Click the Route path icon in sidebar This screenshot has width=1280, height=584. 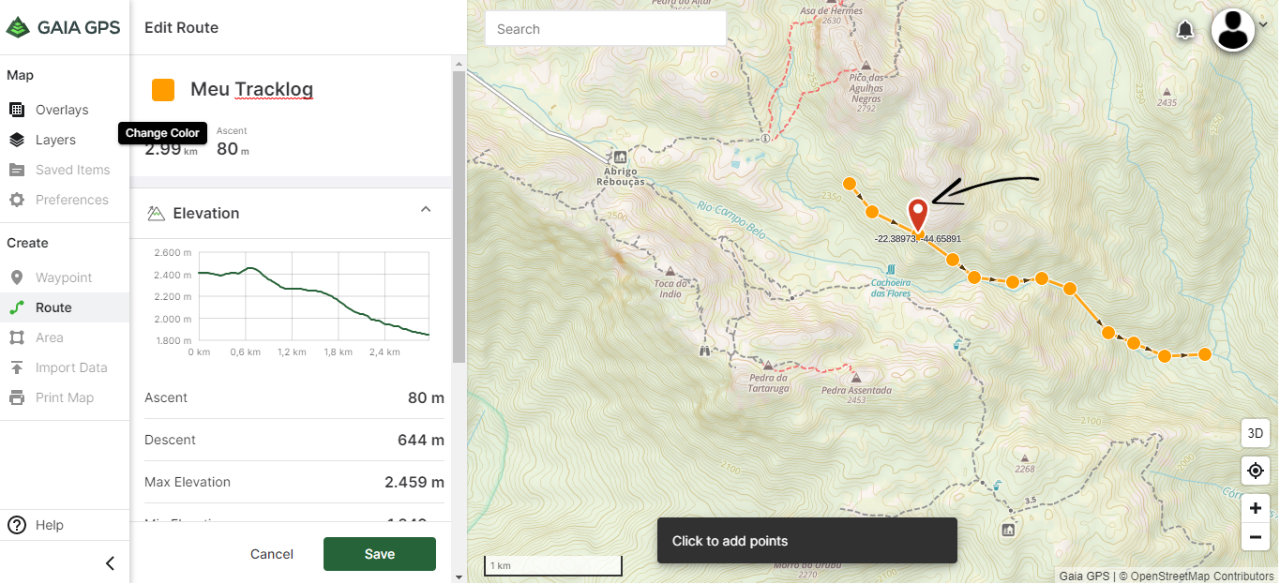click(x=16, y=308)
